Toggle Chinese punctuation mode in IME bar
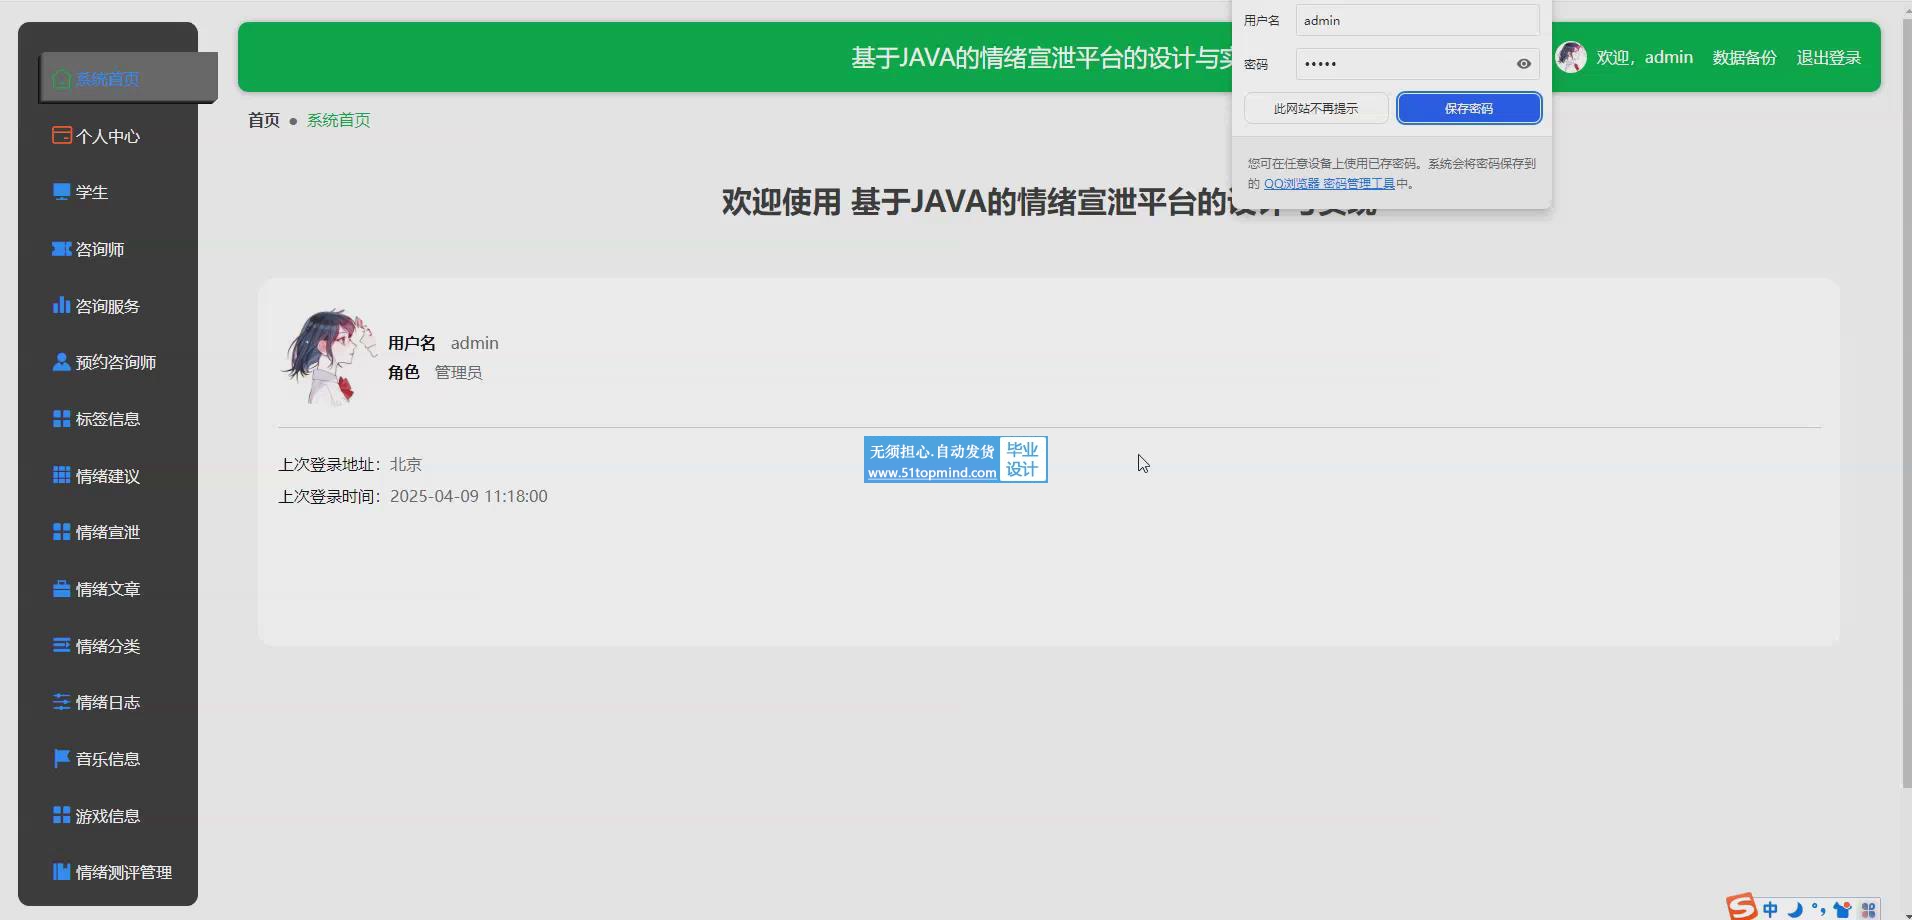The height and width of the screenshot is (920, 1912). 1818,909
